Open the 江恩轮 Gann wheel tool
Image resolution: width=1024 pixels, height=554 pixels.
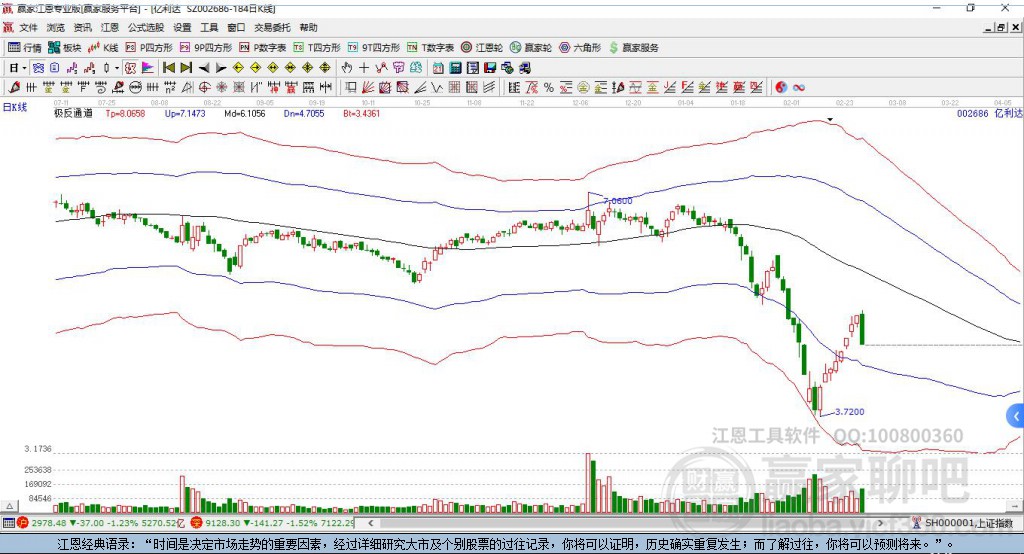482,48
